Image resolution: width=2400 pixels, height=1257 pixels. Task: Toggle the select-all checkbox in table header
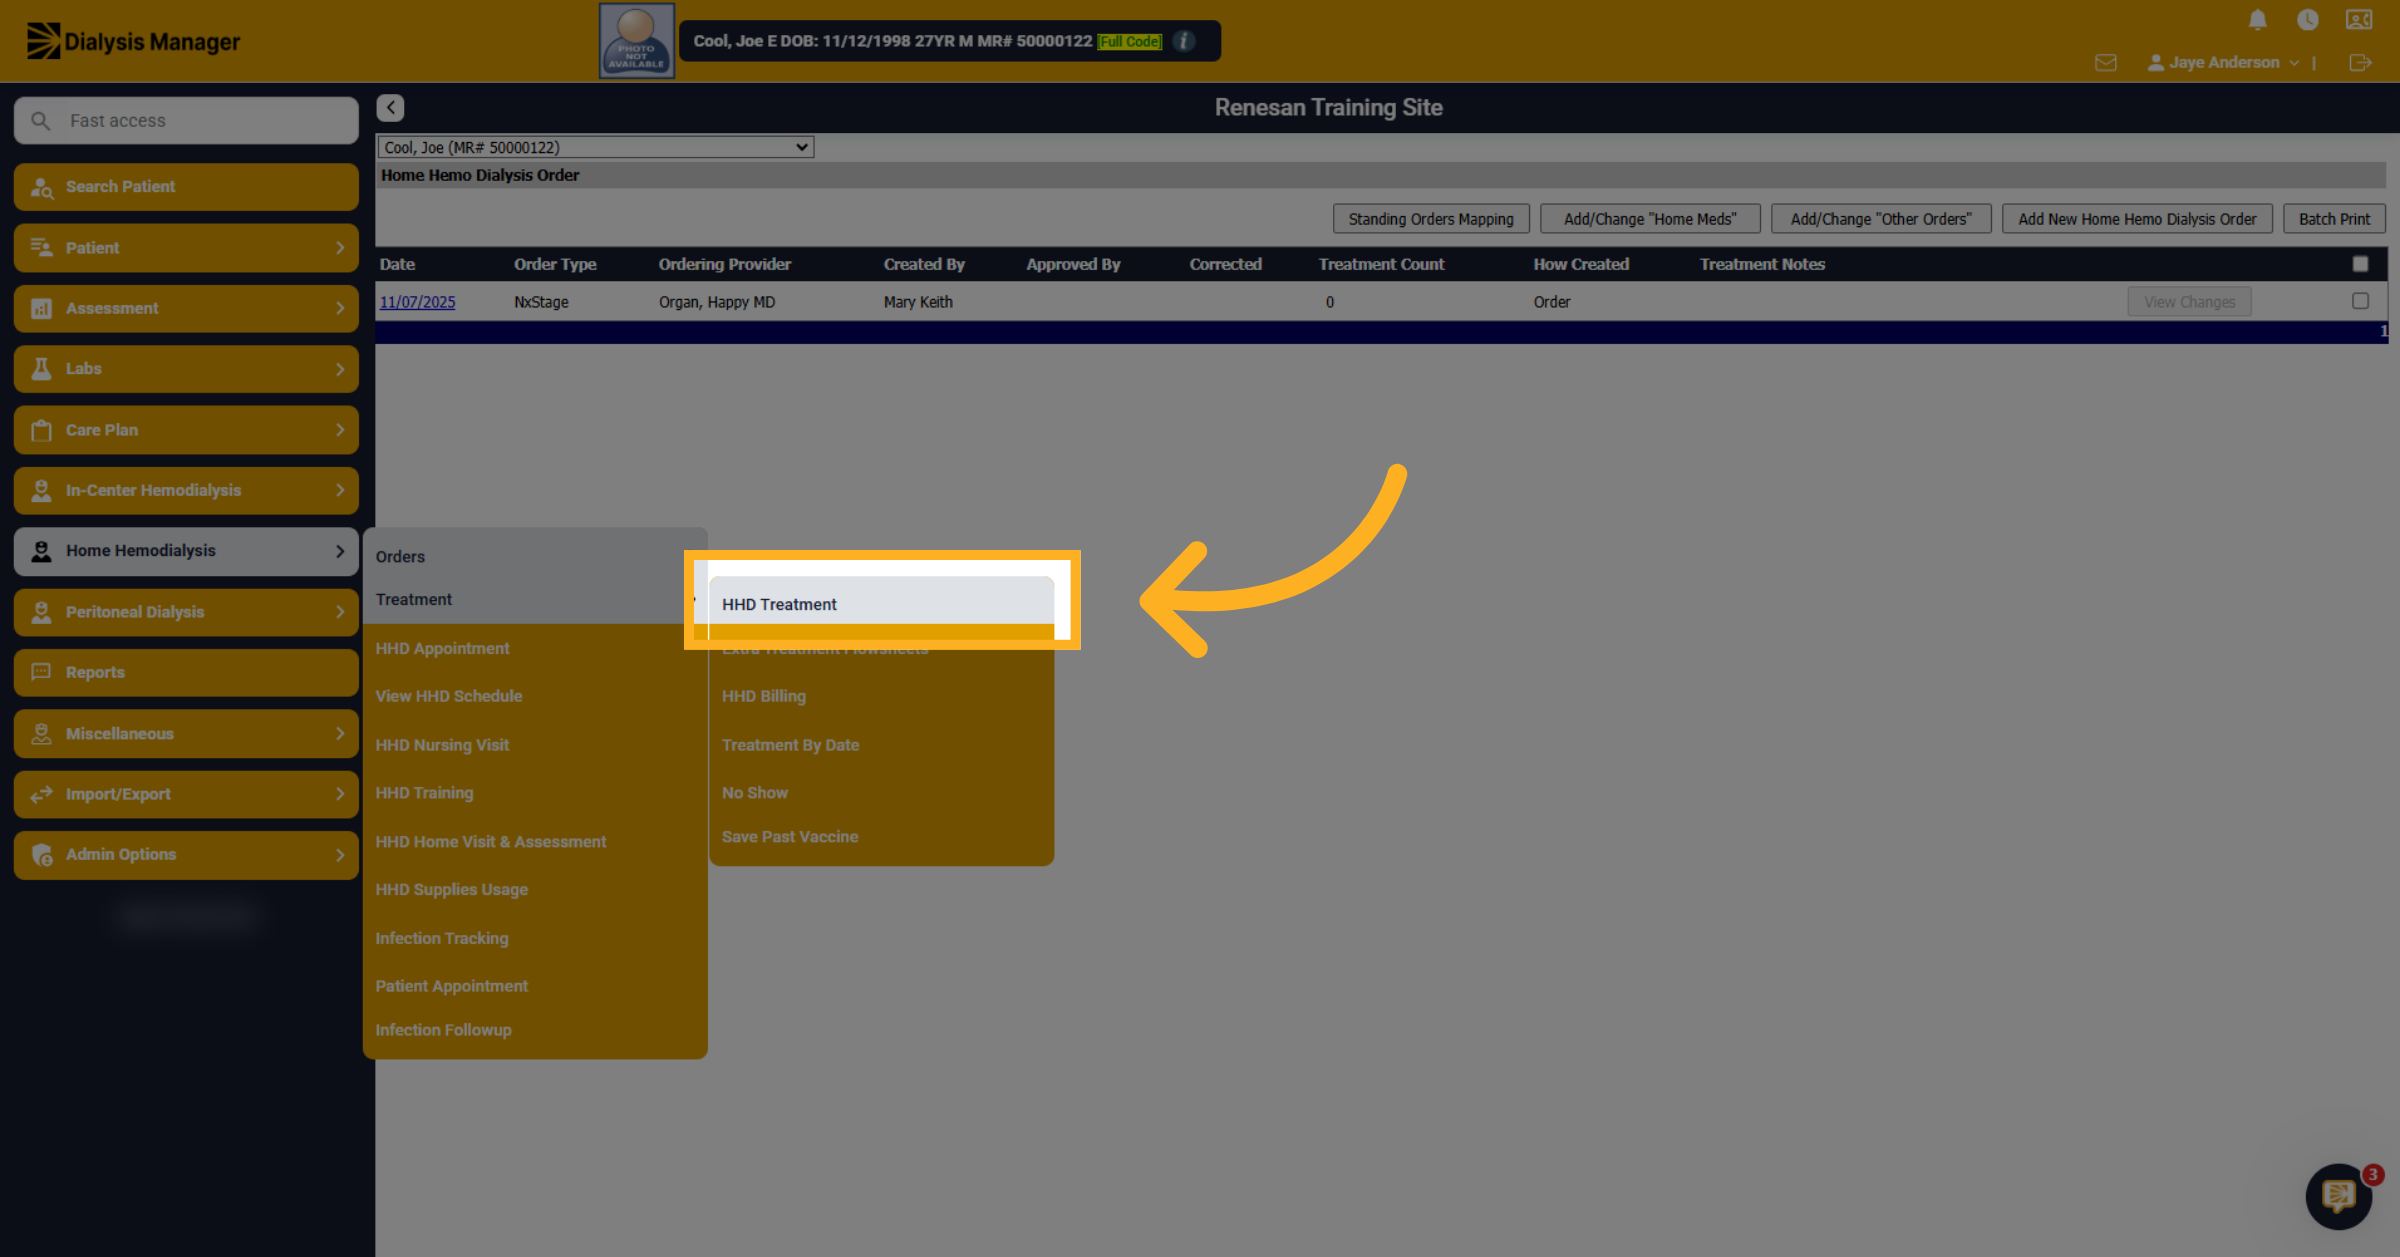point(2360,264)
